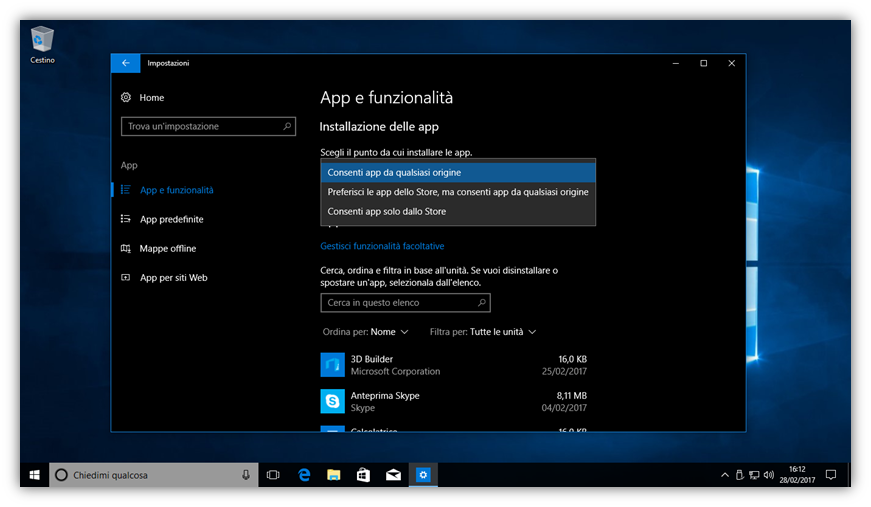
Task: Go back with the Settings back arrow
Action: point(125,63)
